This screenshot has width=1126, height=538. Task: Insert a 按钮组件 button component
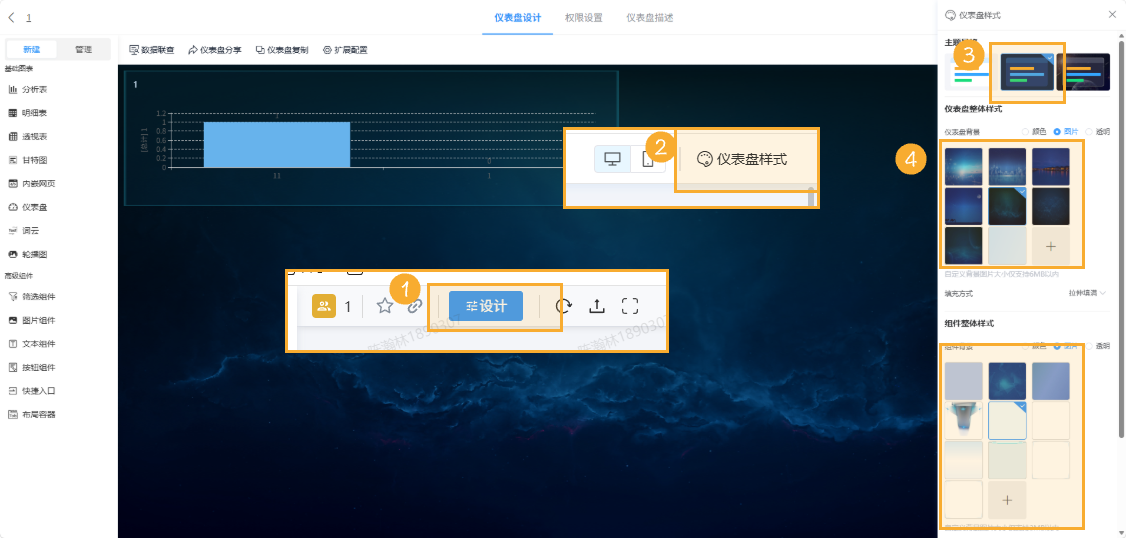32,368
